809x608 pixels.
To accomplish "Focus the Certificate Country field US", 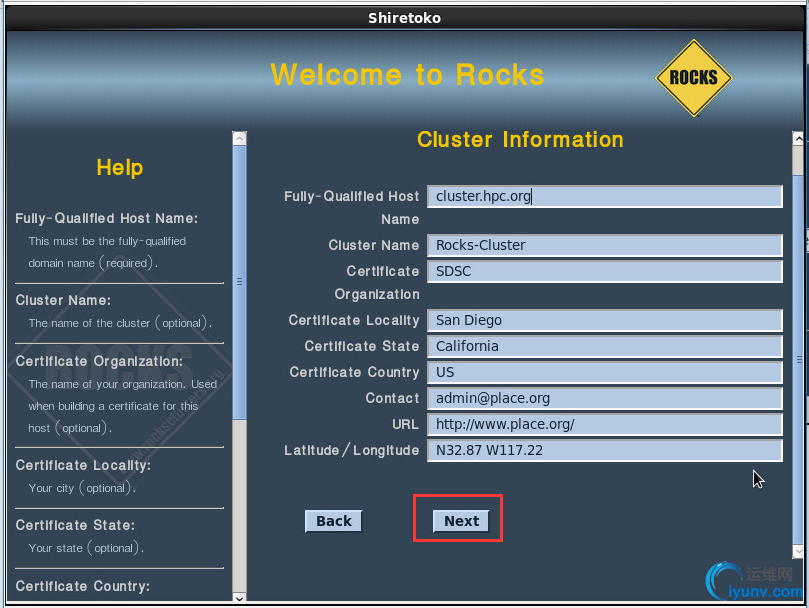I will pos(605,372).
